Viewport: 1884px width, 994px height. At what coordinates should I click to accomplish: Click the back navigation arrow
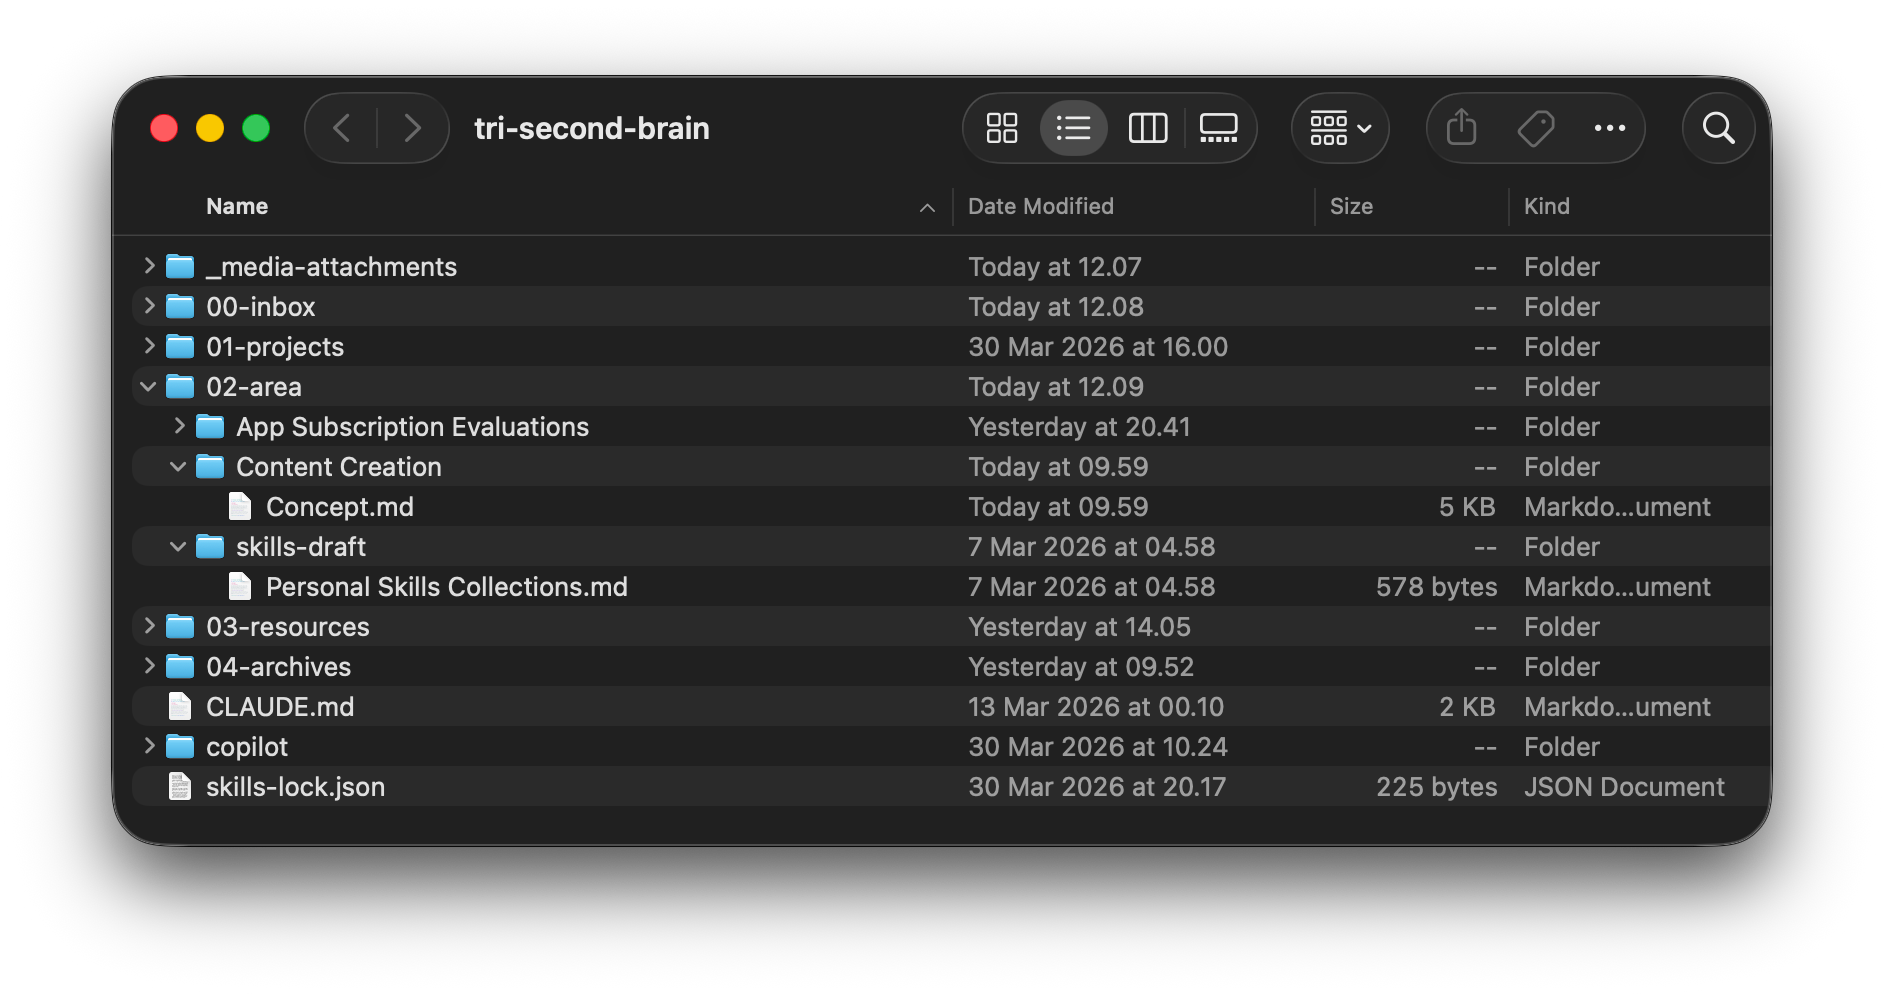click(341, 128)
